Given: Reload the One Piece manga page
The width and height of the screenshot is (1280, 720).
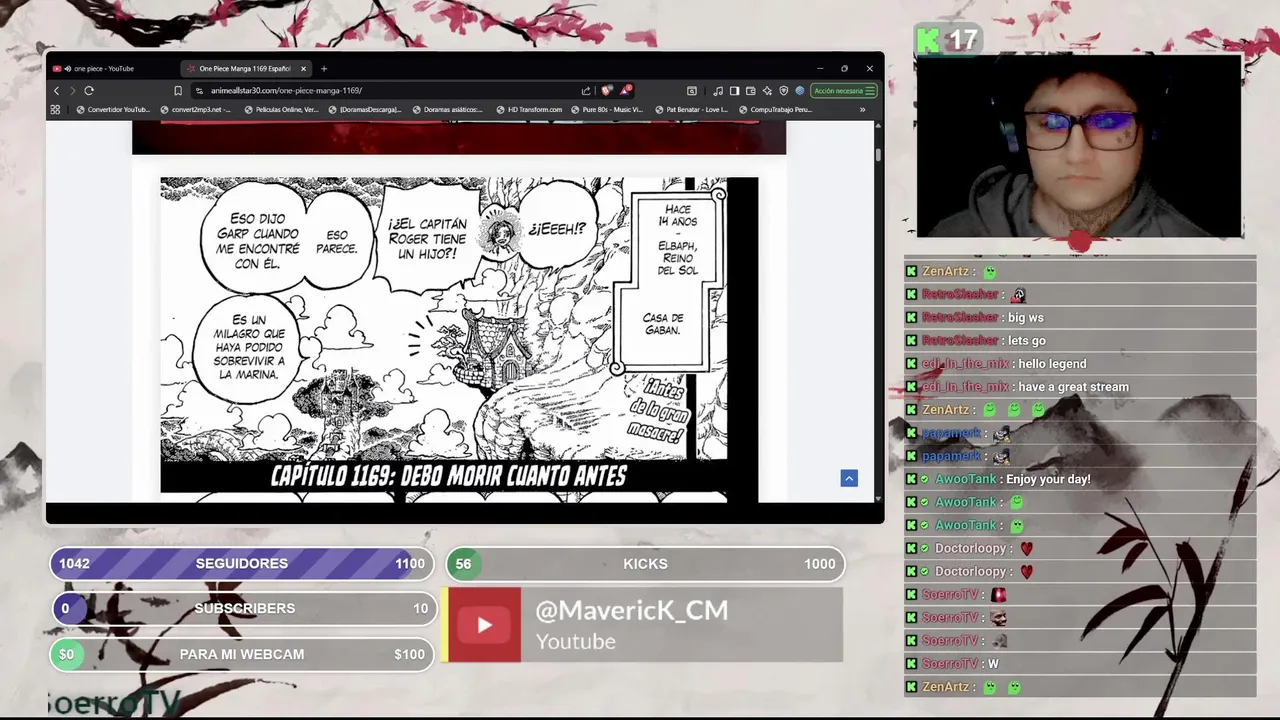Looking at the screenshot, I should click(89, 91).
